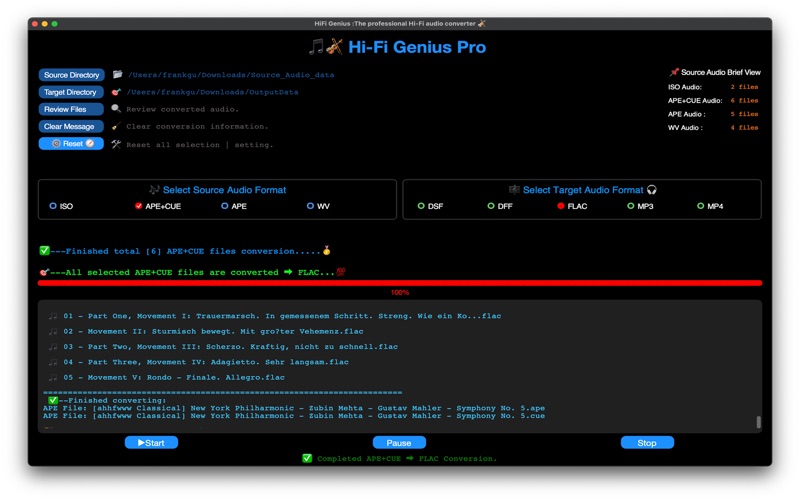Pause the conversion

coord(399,443)
